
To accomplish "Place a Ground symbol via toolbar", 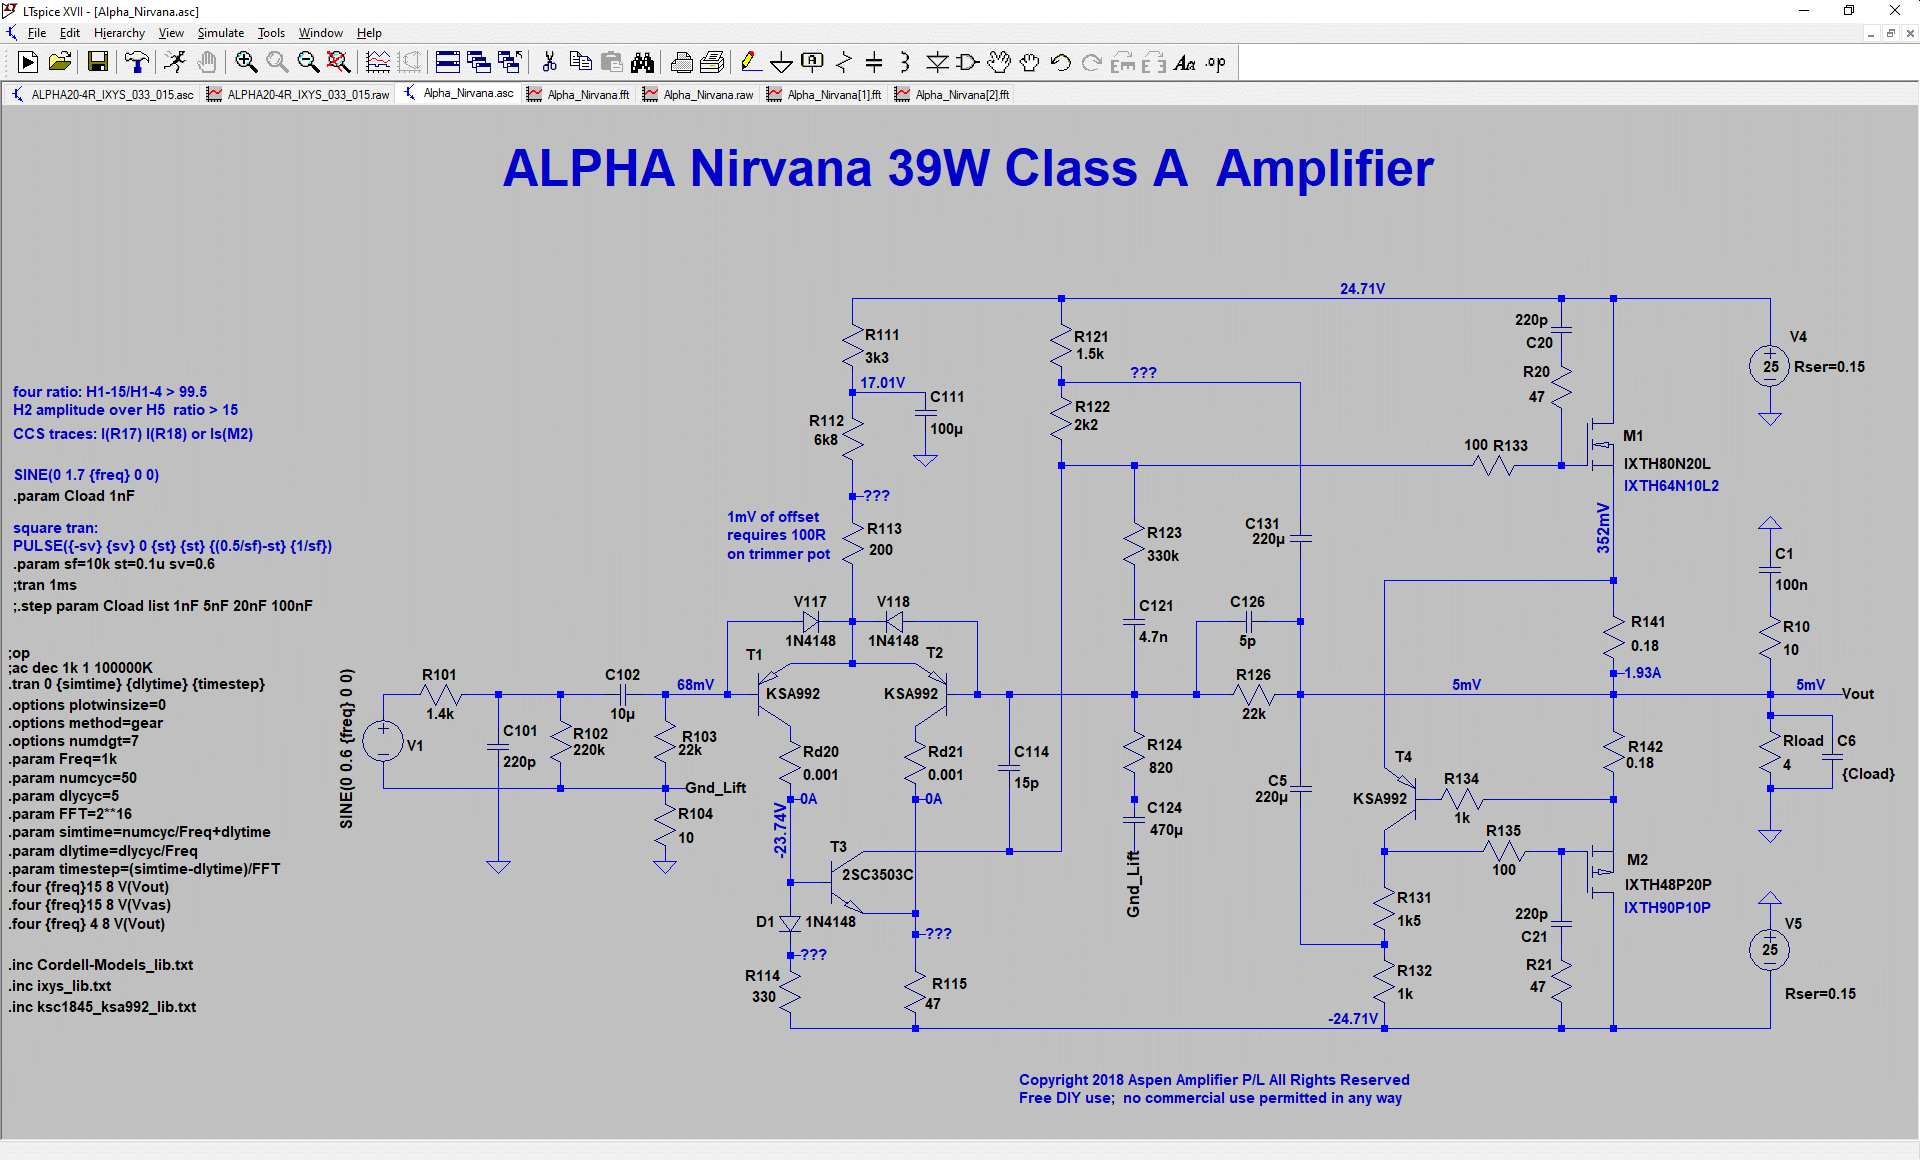I will tap(781, 63).
